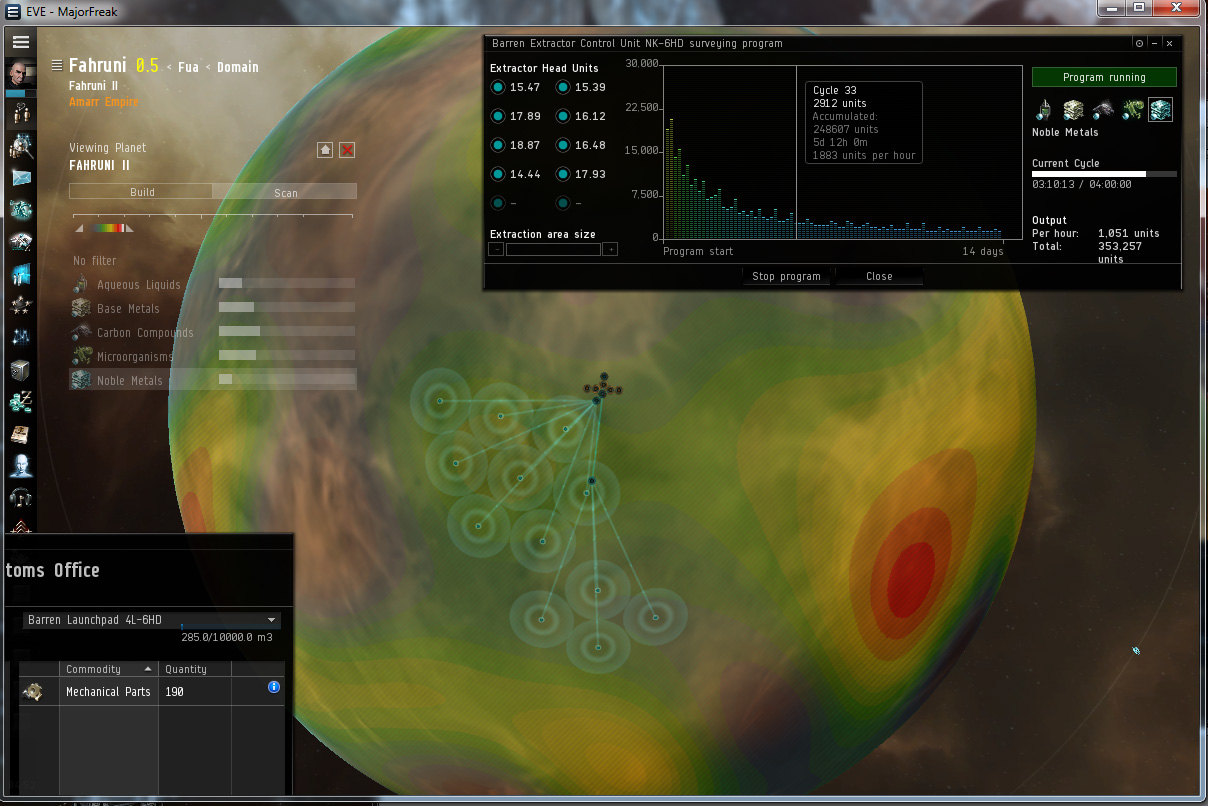Viewport: 1208px width, 806px height.
Task: Open the wallet icon in sidebar
Action: (20, 402)
